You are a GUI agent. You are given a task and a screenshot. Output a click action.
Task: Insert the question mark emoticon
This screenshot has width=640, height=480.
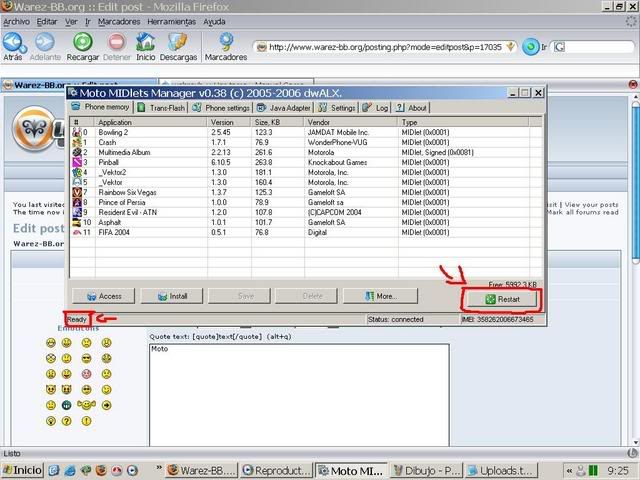67,421
